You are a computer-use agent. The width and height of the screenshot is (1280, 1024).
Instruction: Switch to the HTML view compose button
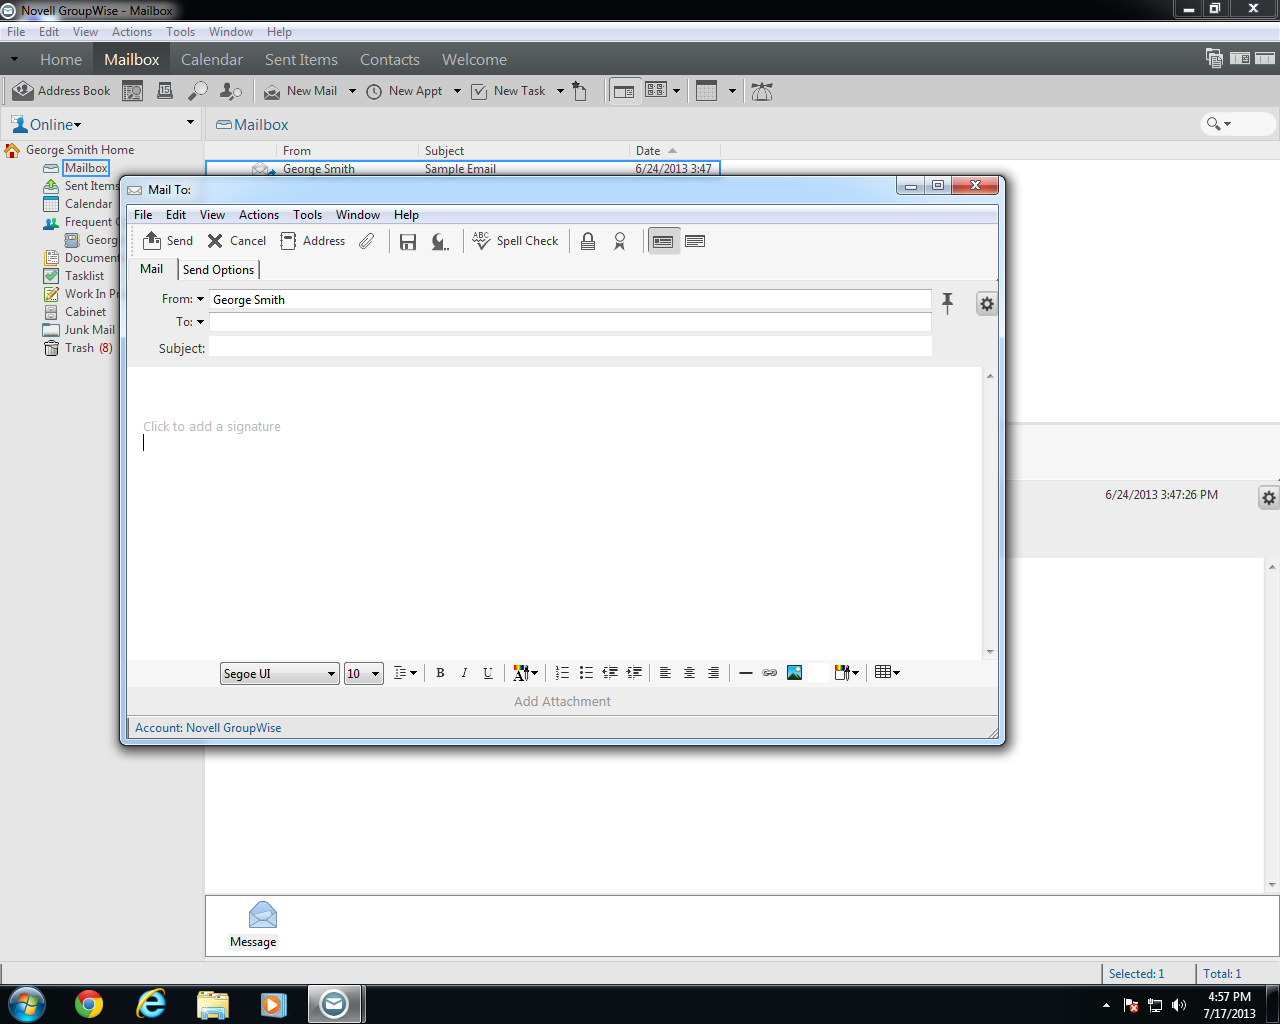pyautogui.click(x=663, y=241)
